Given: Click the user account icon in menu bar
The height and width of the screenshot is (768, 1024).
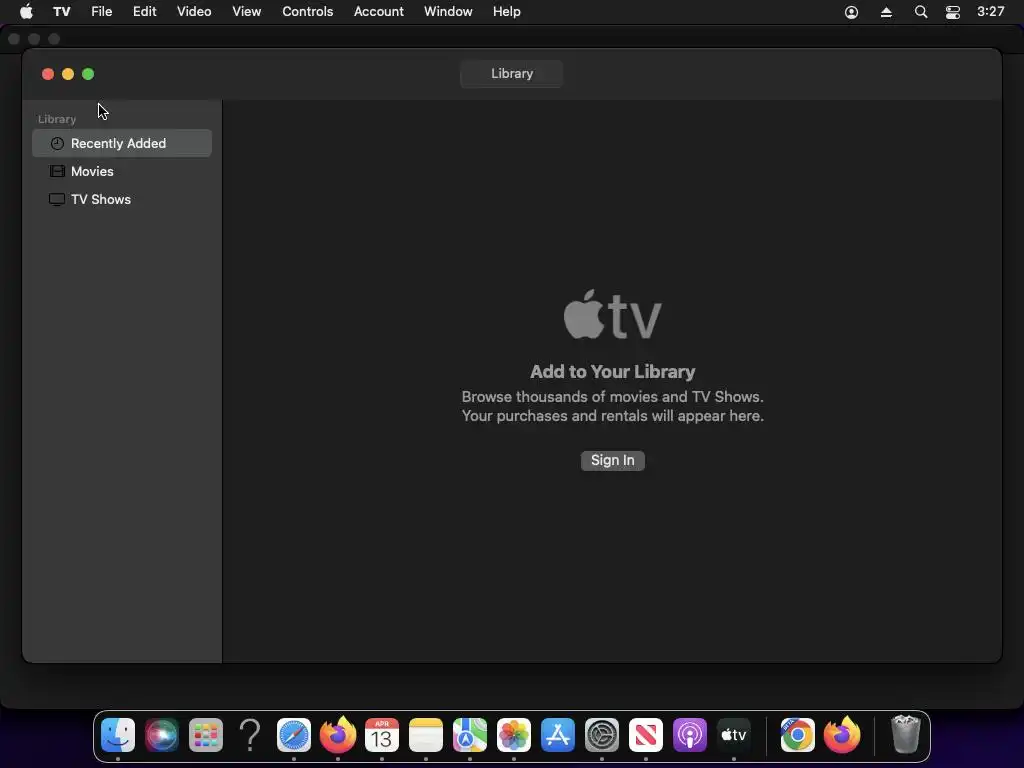Looking at the screenshot, I should (x=851, y=12).
